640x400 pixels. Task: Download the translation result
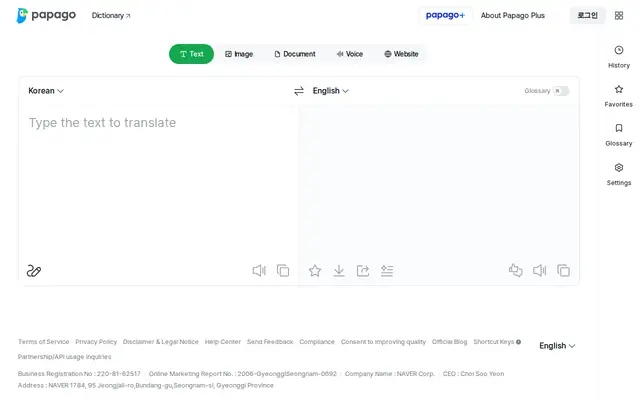[339, 271]
